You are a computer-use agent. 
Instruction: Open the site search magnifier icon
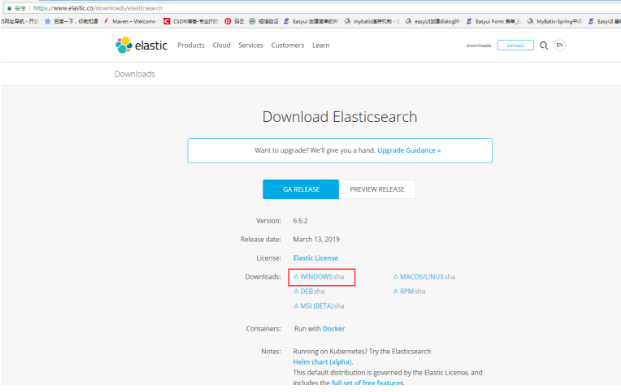point(544,46)
